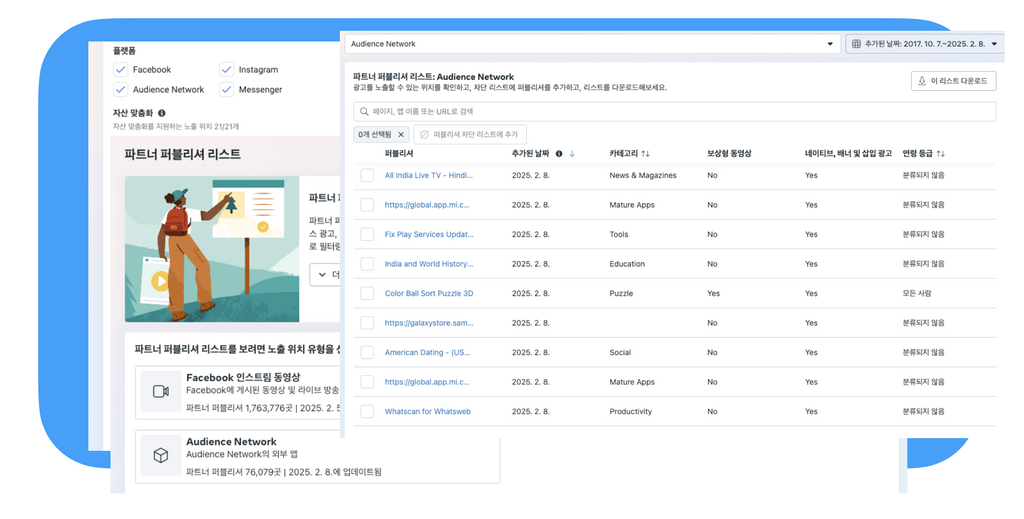Open the All India Live TV - Hindi link
This screenshot has width=1024, height=519.
(429, 176)
